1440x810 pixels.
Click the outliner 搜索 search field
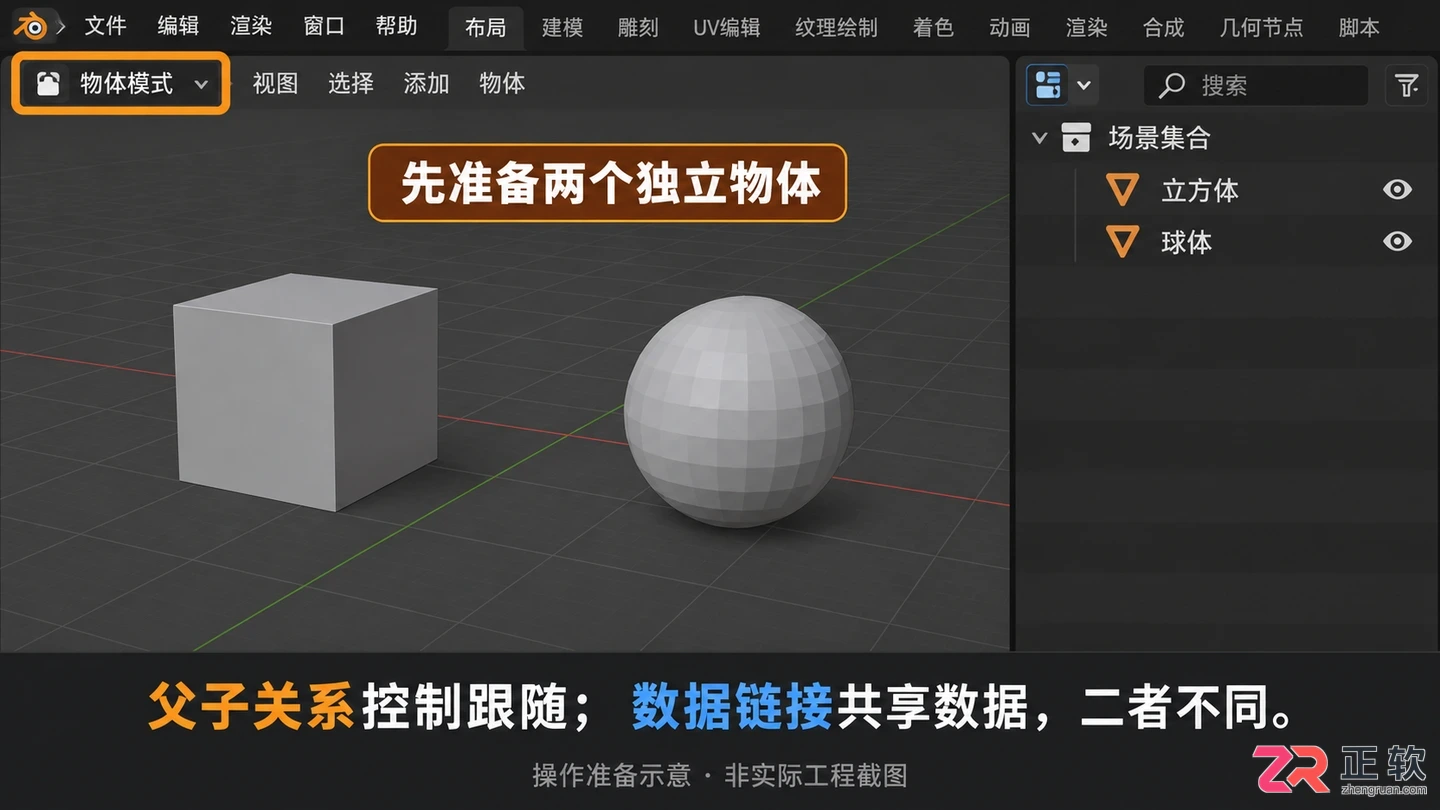(1256, 85)
